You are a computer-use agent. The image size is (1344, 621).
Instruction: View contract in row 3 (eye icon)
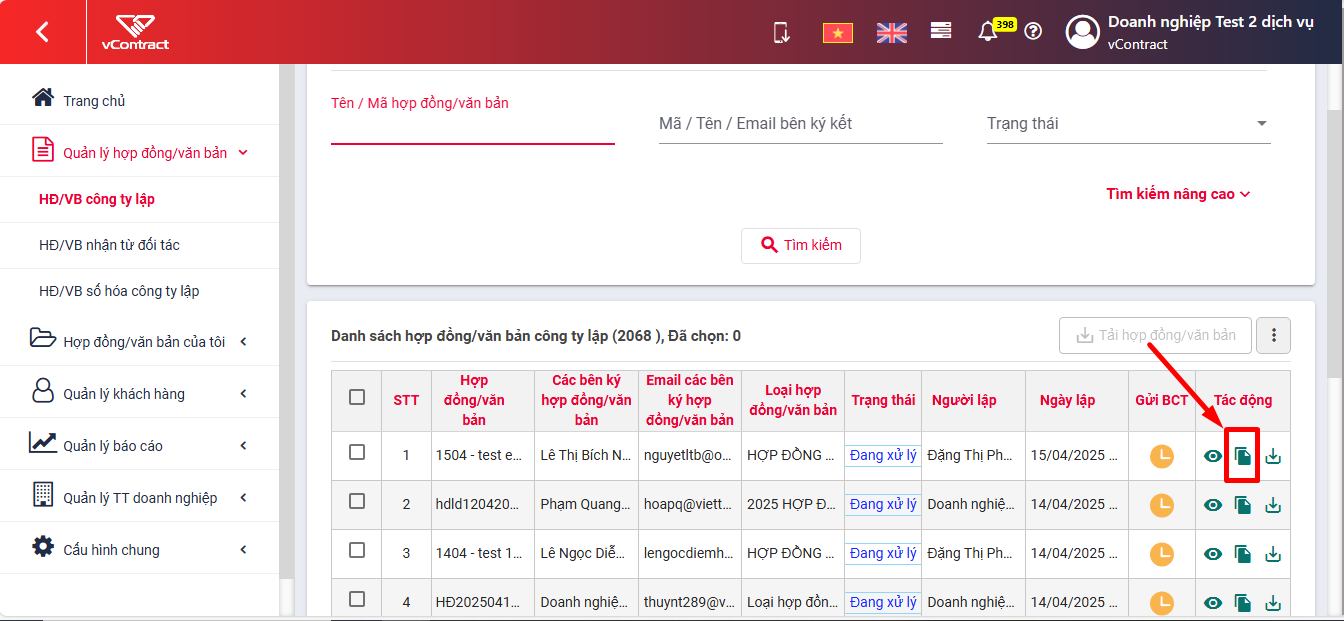[x=1213, y=553]
